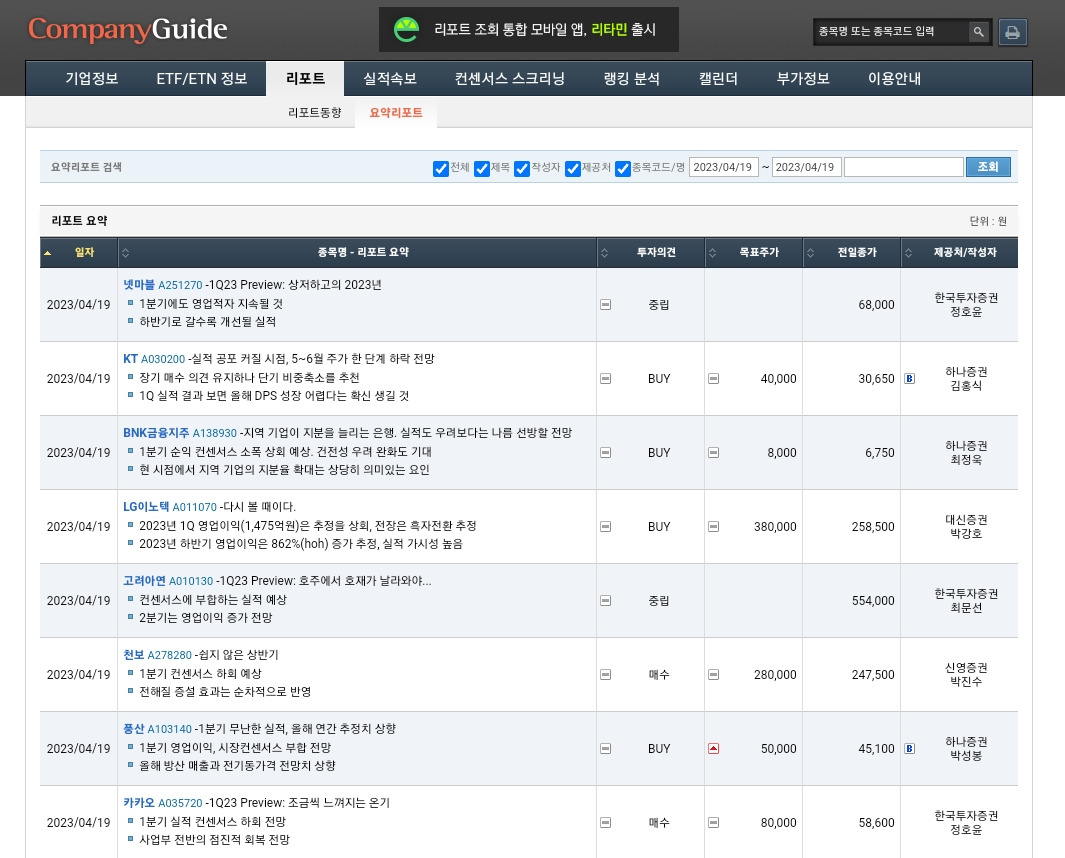
Task: Disable the 제공처 filter checkbox
Action: coord(572,168)
